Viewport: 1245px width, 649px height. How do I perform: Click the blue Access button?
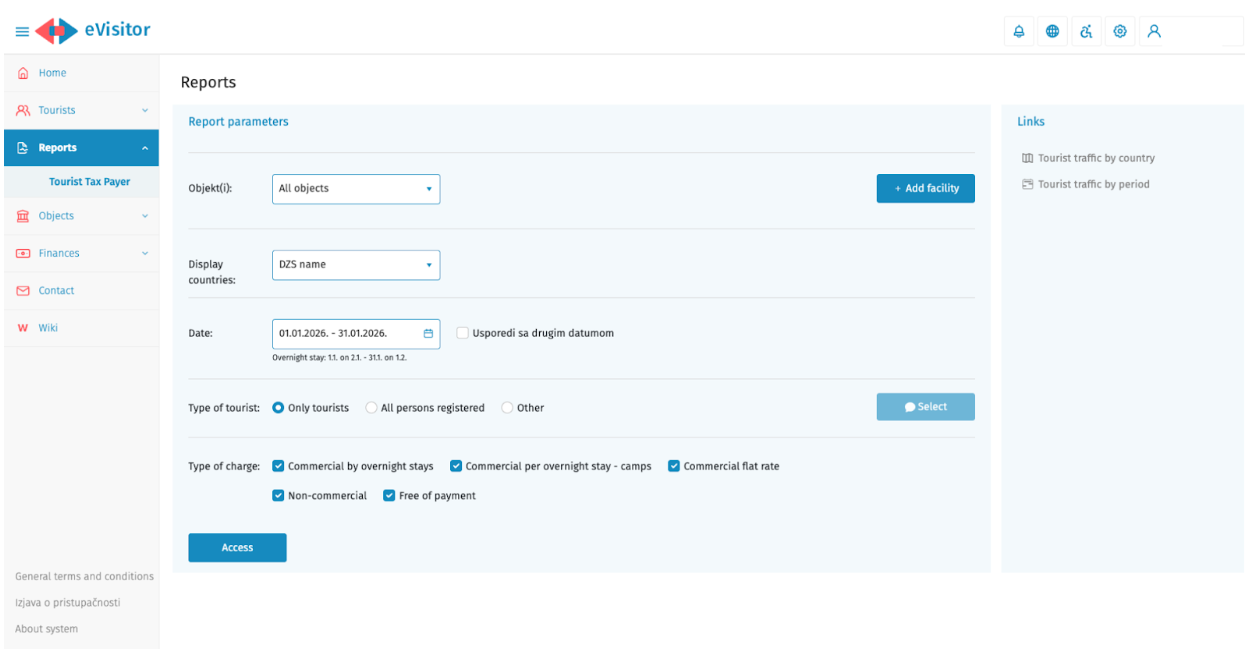237,548
